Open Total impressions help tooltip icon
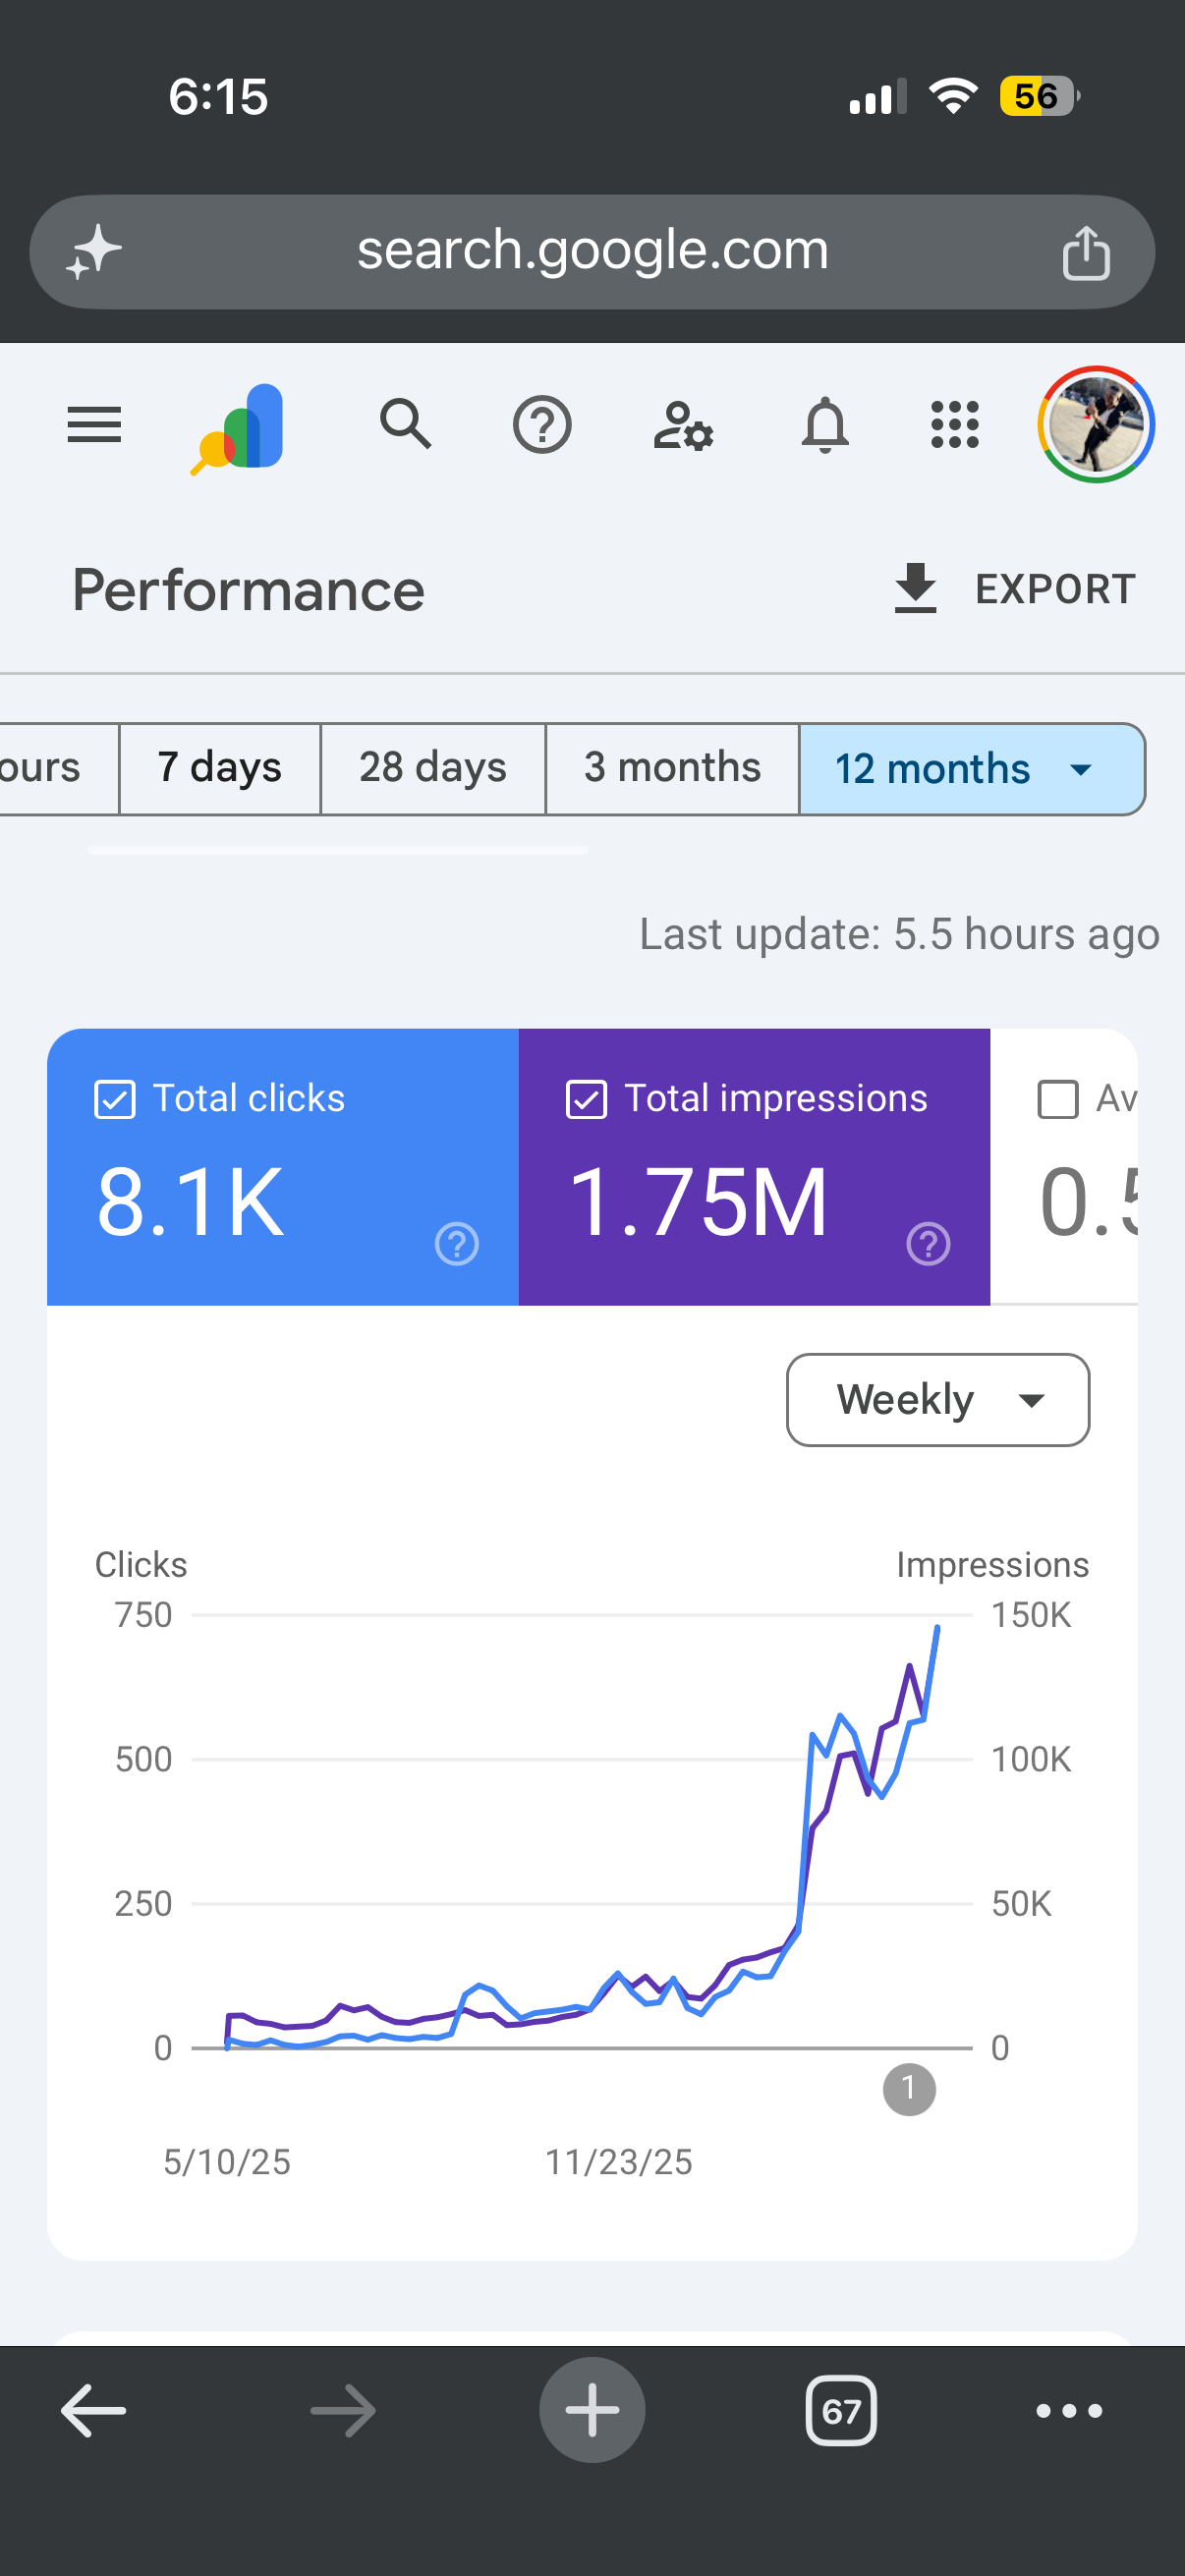Image resolution: width=1185 pixels, height=2576 pixels. [x=928, y=1244]
